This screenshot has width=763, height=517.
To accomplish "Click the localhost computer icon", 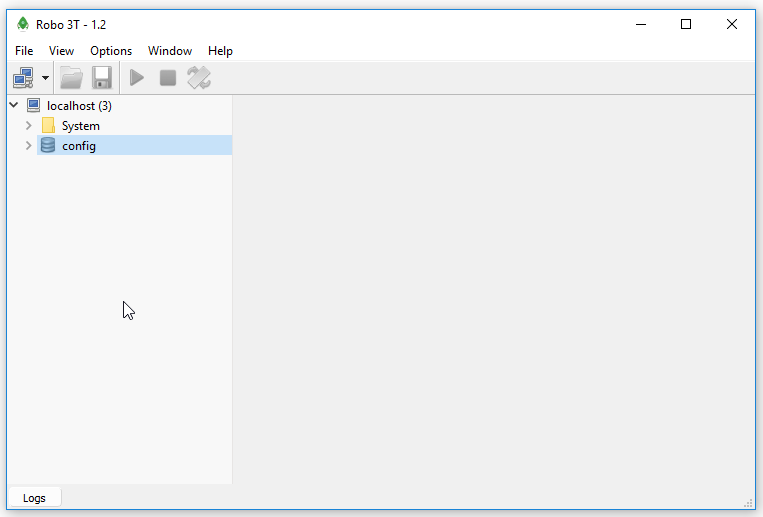I will [x=34, y=105].
